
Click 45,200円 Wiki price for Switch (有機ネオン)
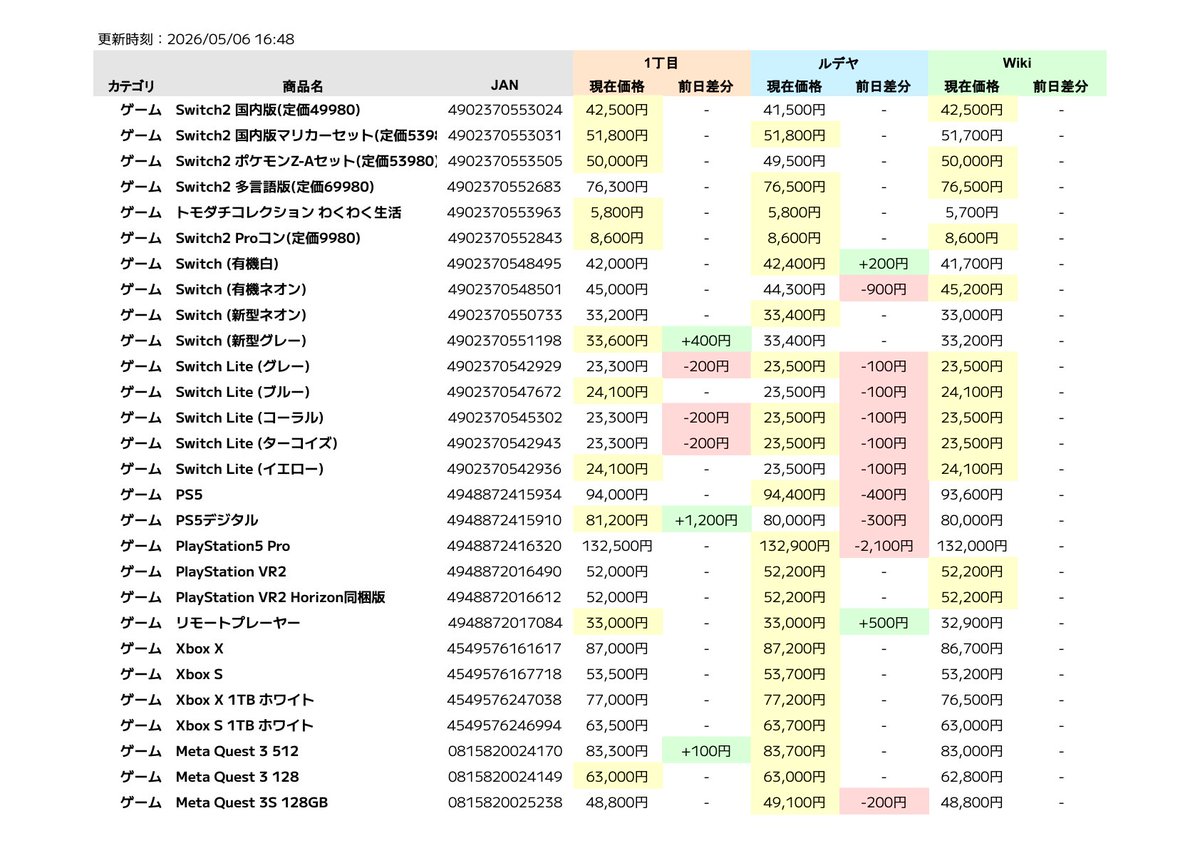pos(974,289)
